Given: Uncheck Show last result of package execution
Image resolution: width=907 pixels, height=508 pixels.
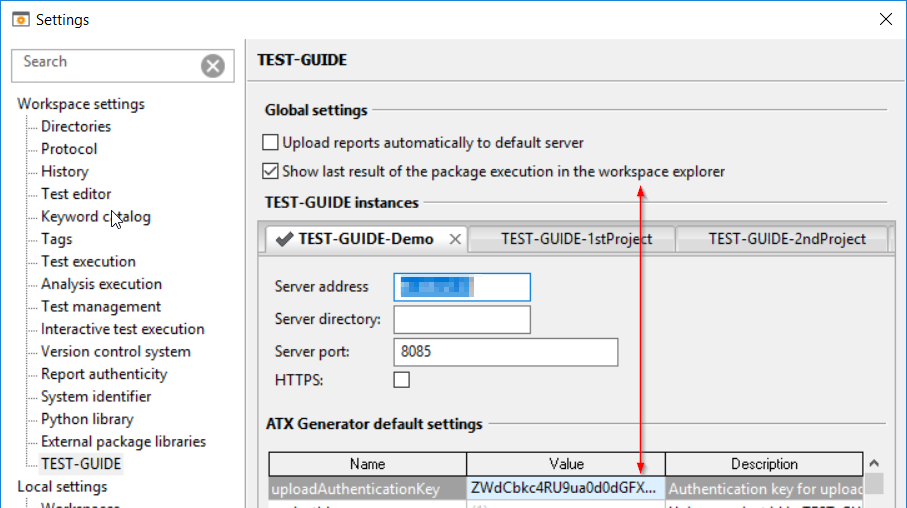Looking at the screenshot, I should [270, 171].
